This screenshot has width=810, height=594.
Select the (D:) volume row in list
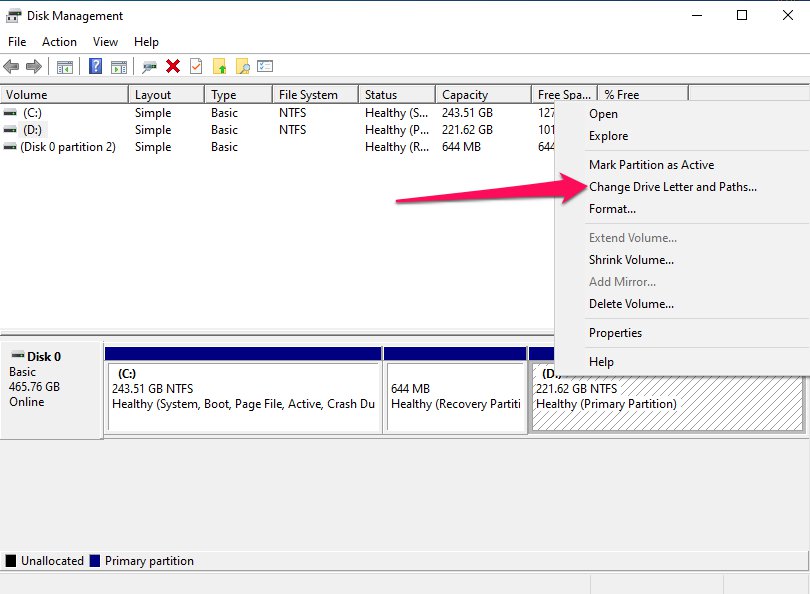click(32, 130)
